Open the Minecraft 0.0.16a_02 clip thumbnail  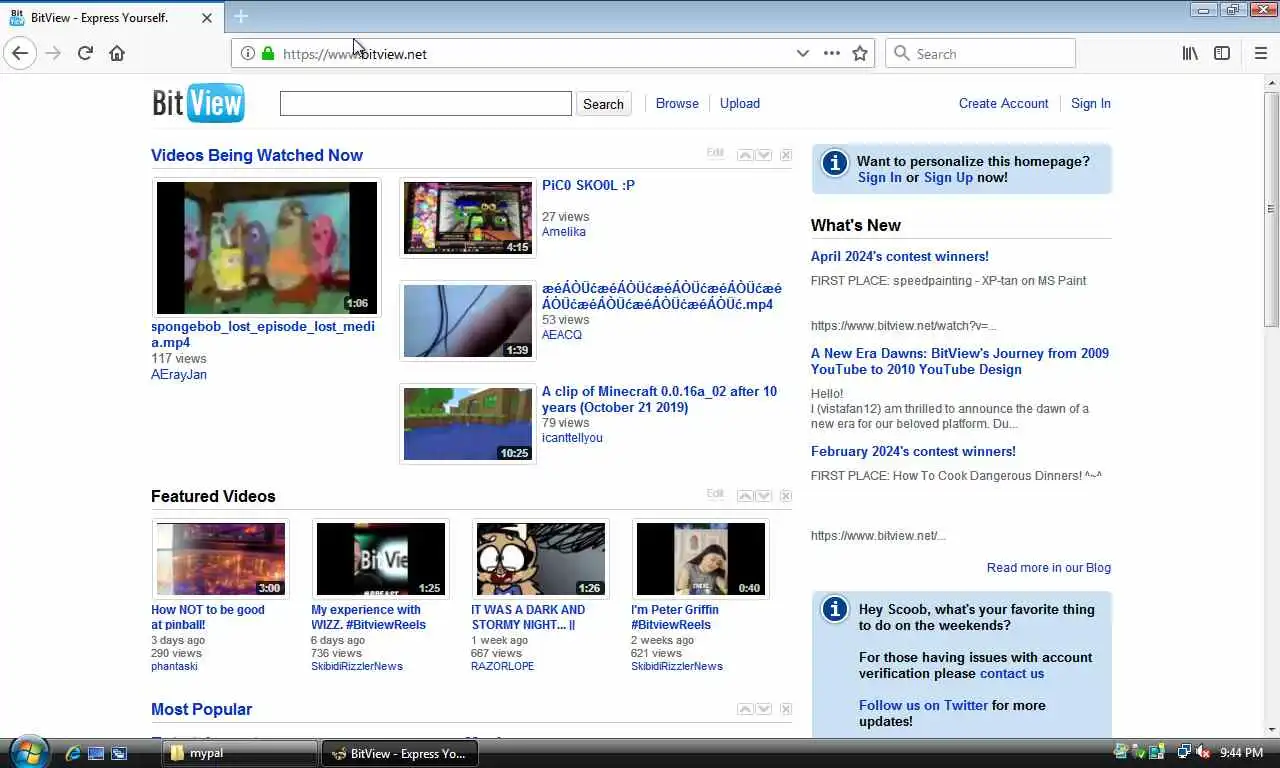(x=468, y=424)
